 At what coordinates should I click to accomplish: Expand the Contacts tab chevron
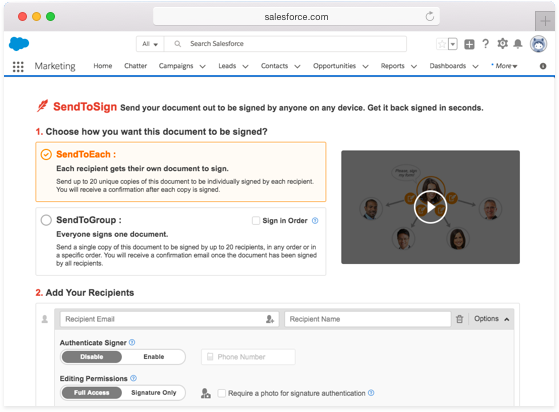coord(297,66)
